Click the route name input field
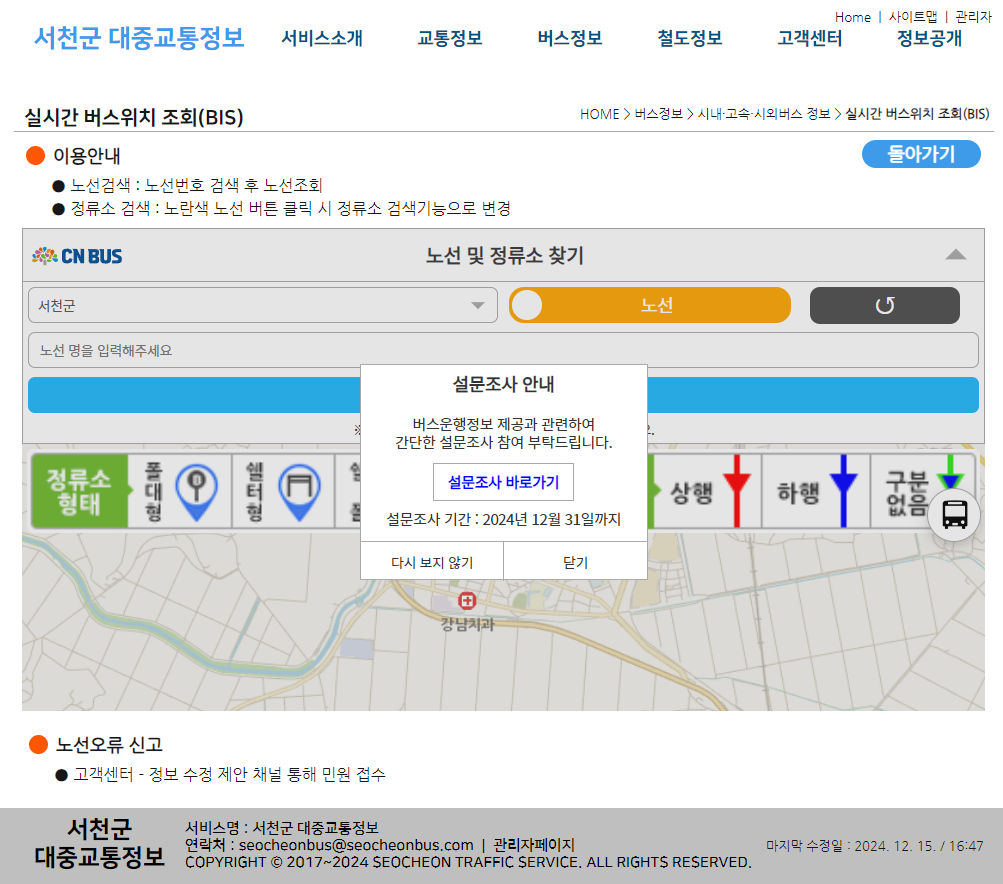Viewport: 1003px width, 884px height. (502, 350)
